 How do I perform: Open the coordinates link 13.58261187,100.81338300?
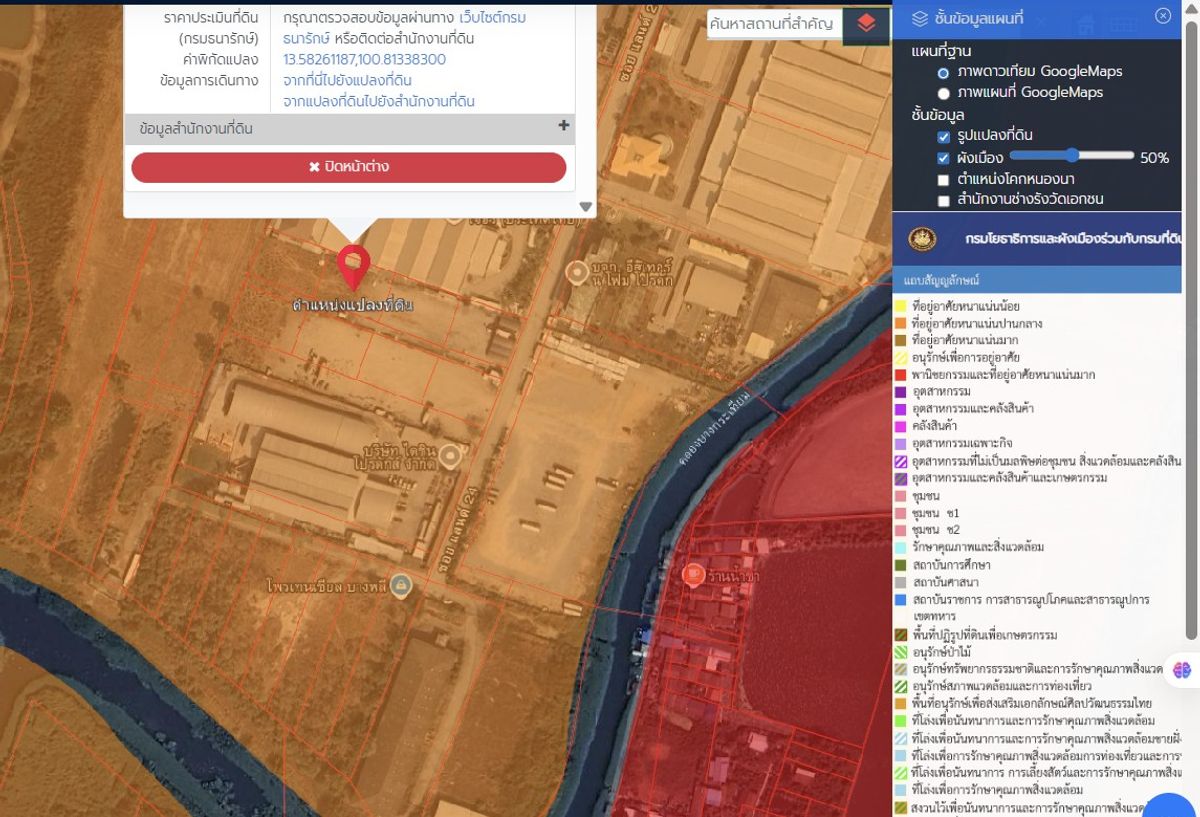pos(364,59)
